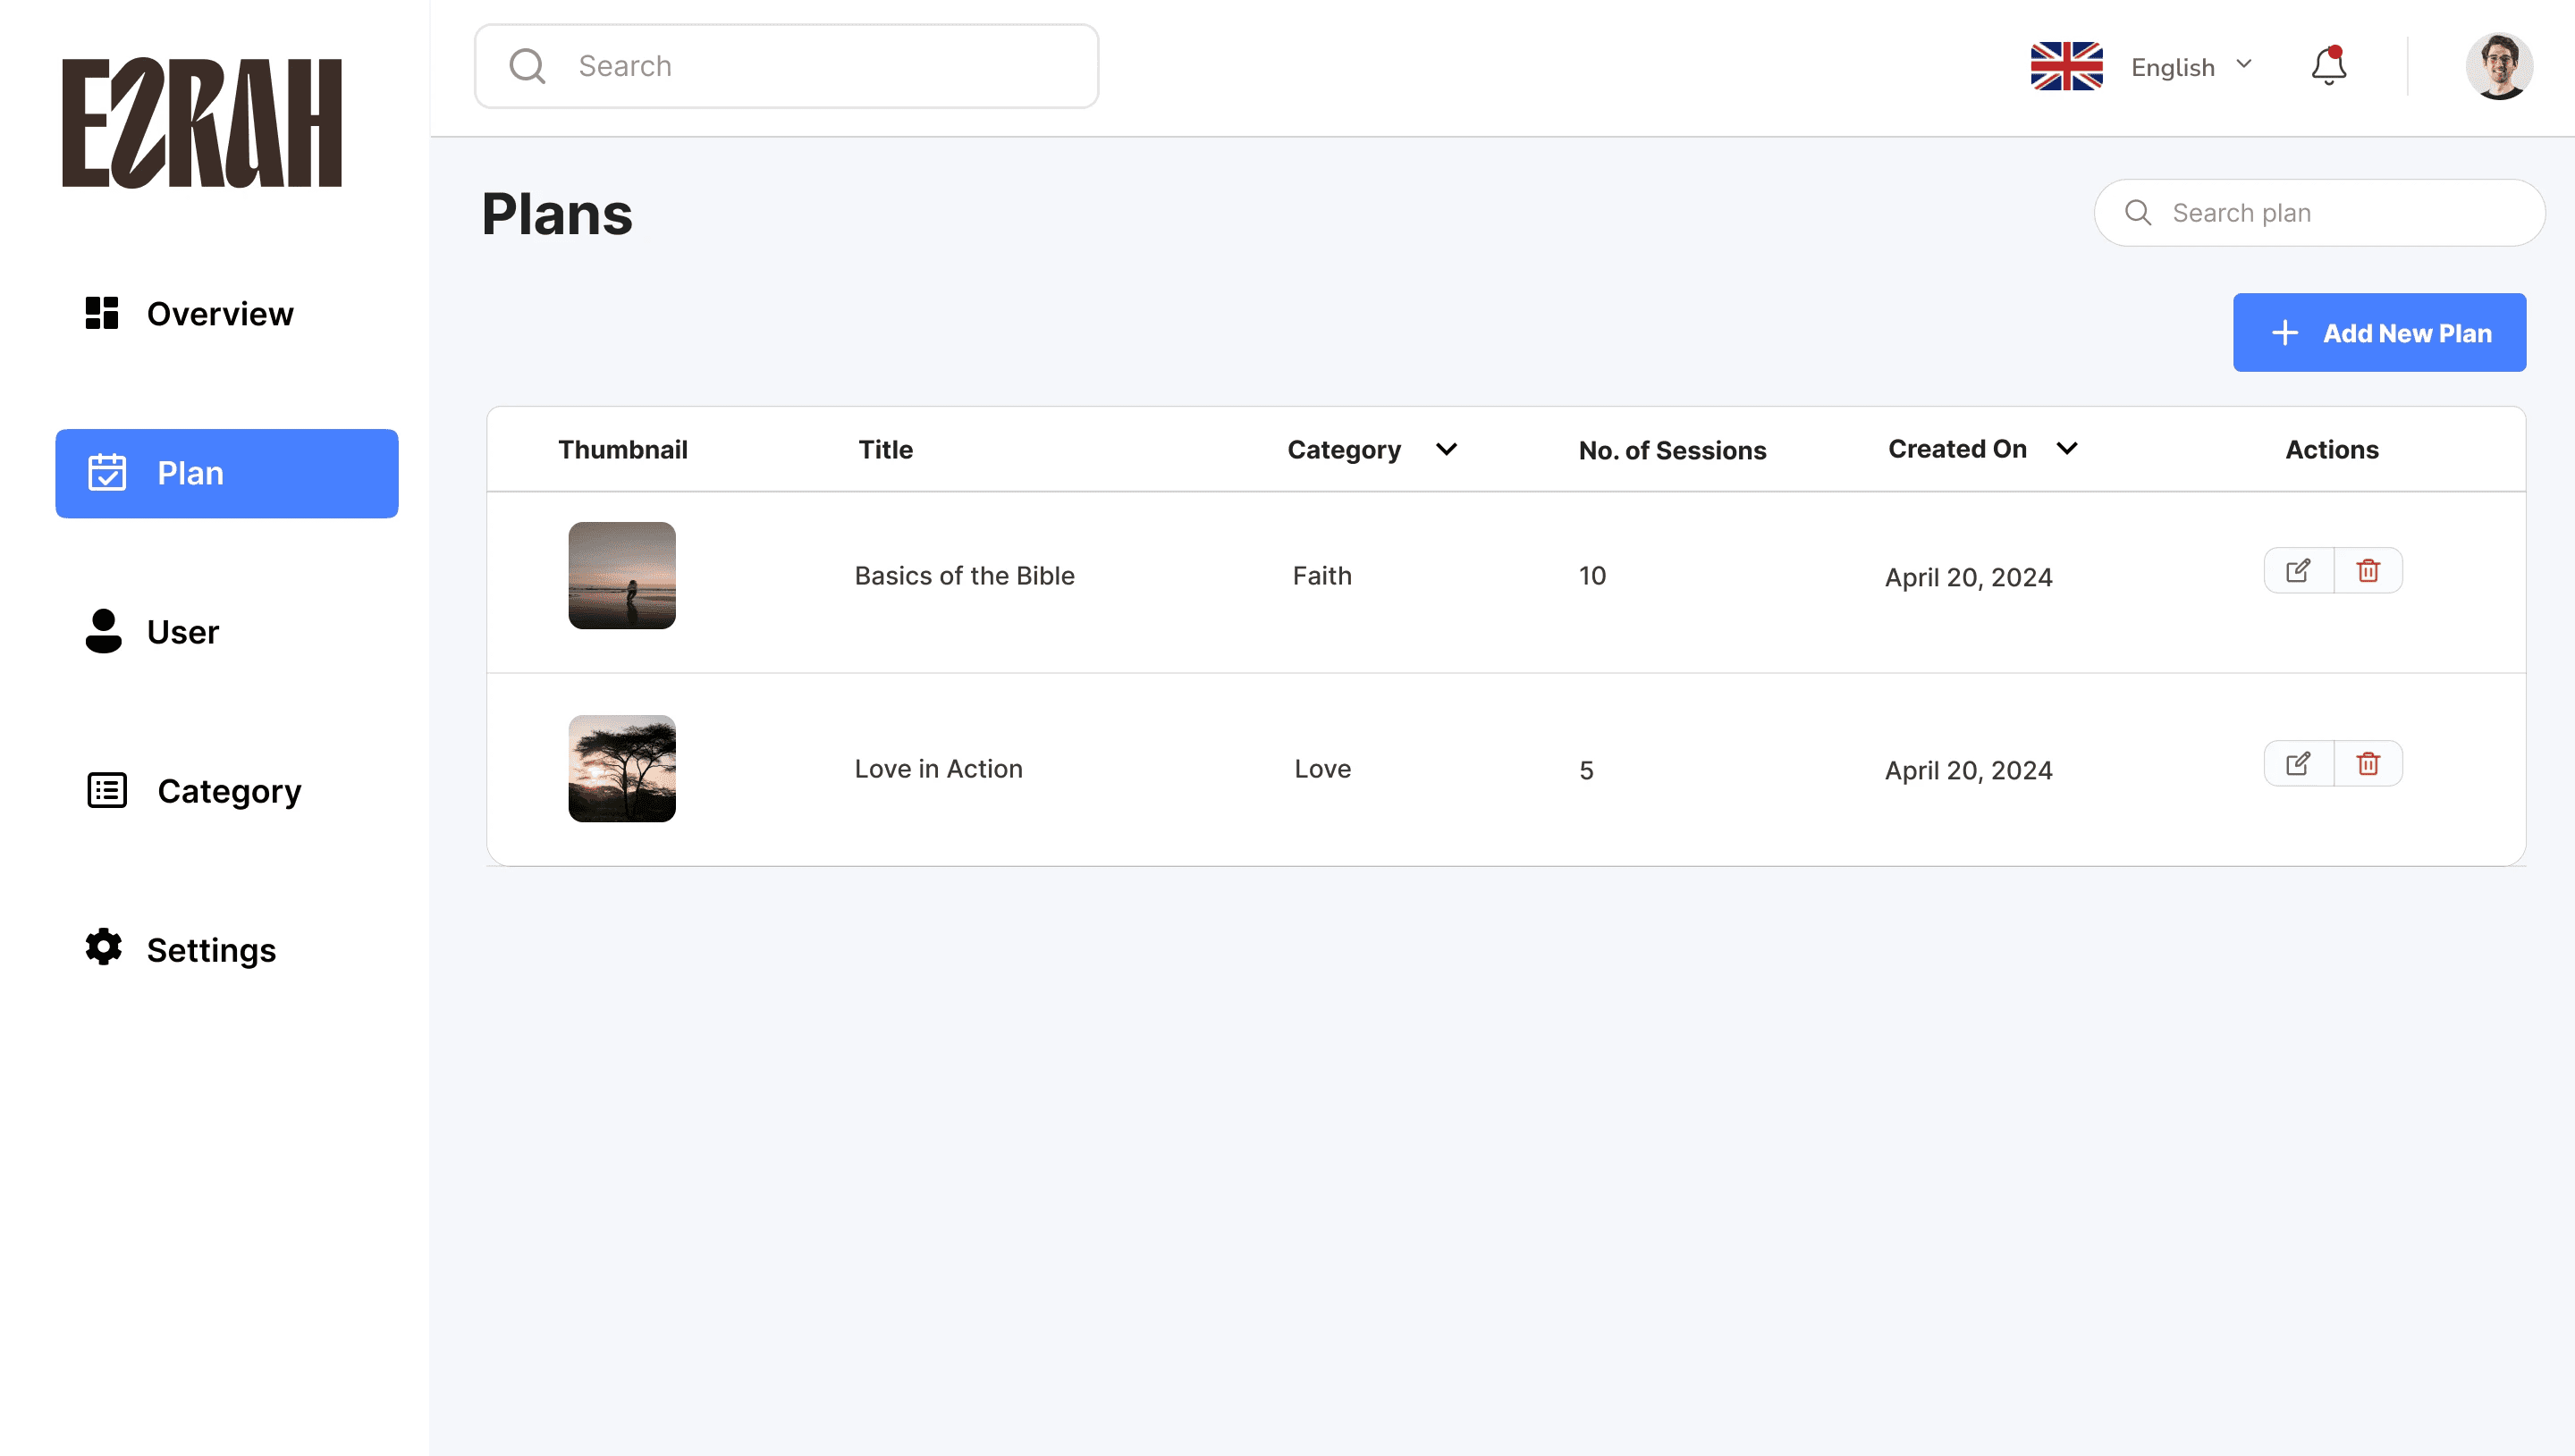Click the notification bell icon
The image size is (2575, 1456).
(x=2328, y=66)
